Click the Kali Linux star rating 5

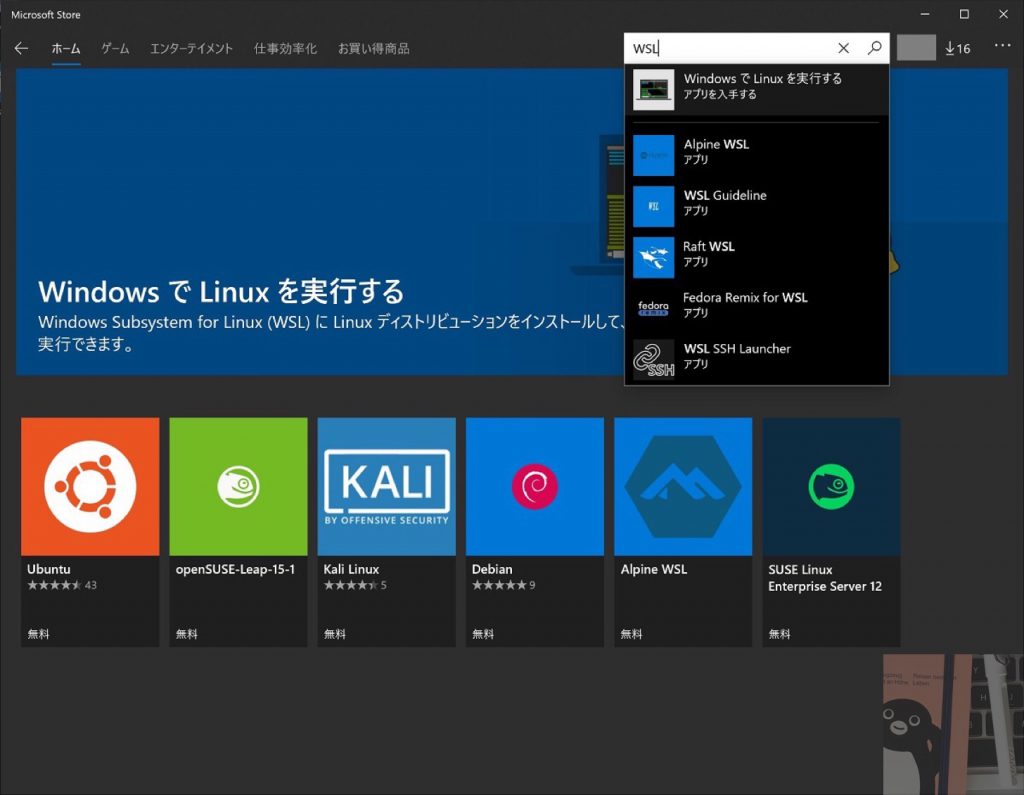tap(355, 585)
